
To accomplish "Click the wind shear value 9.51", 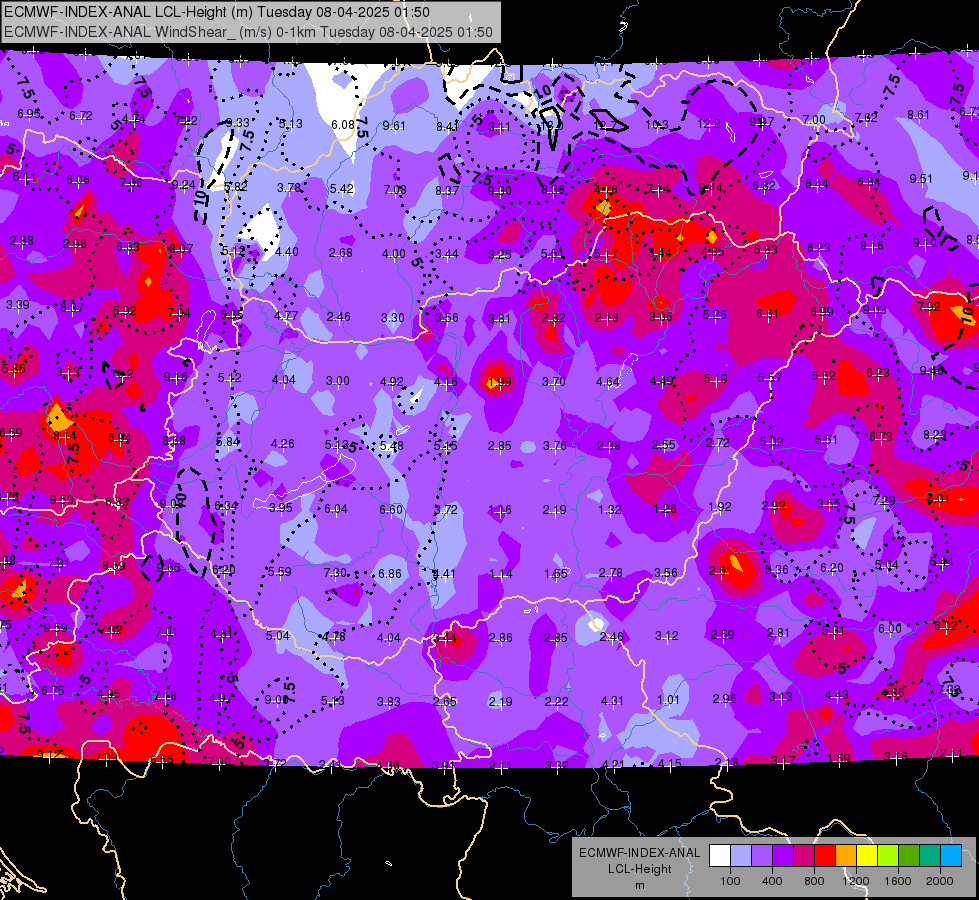I will [x=921, y=179].
